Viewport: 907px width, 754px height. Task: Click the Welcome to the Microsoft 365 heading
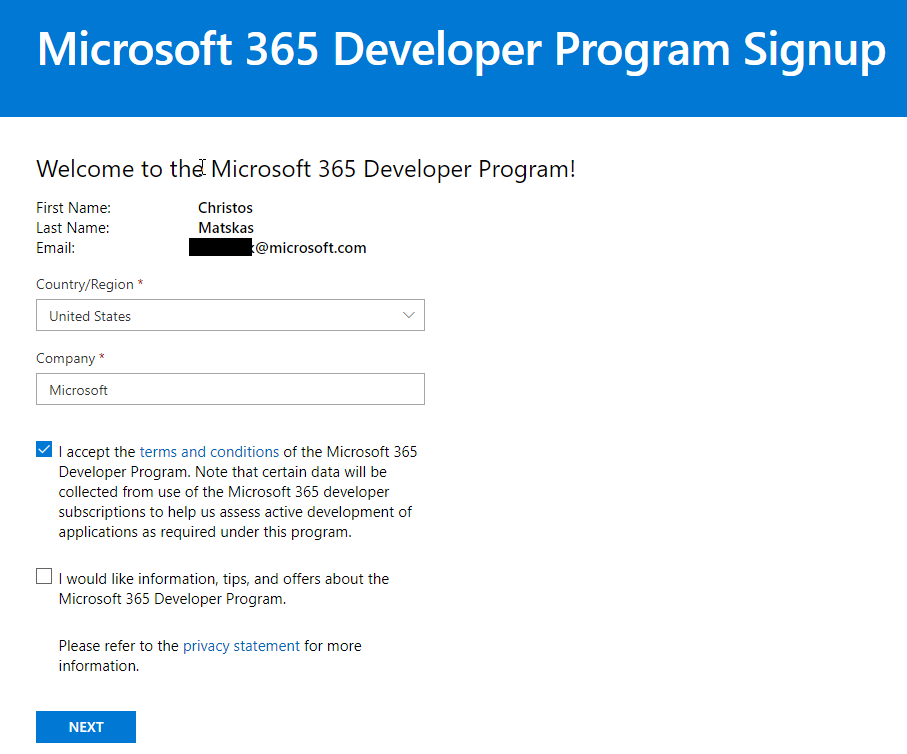[306, 169]
